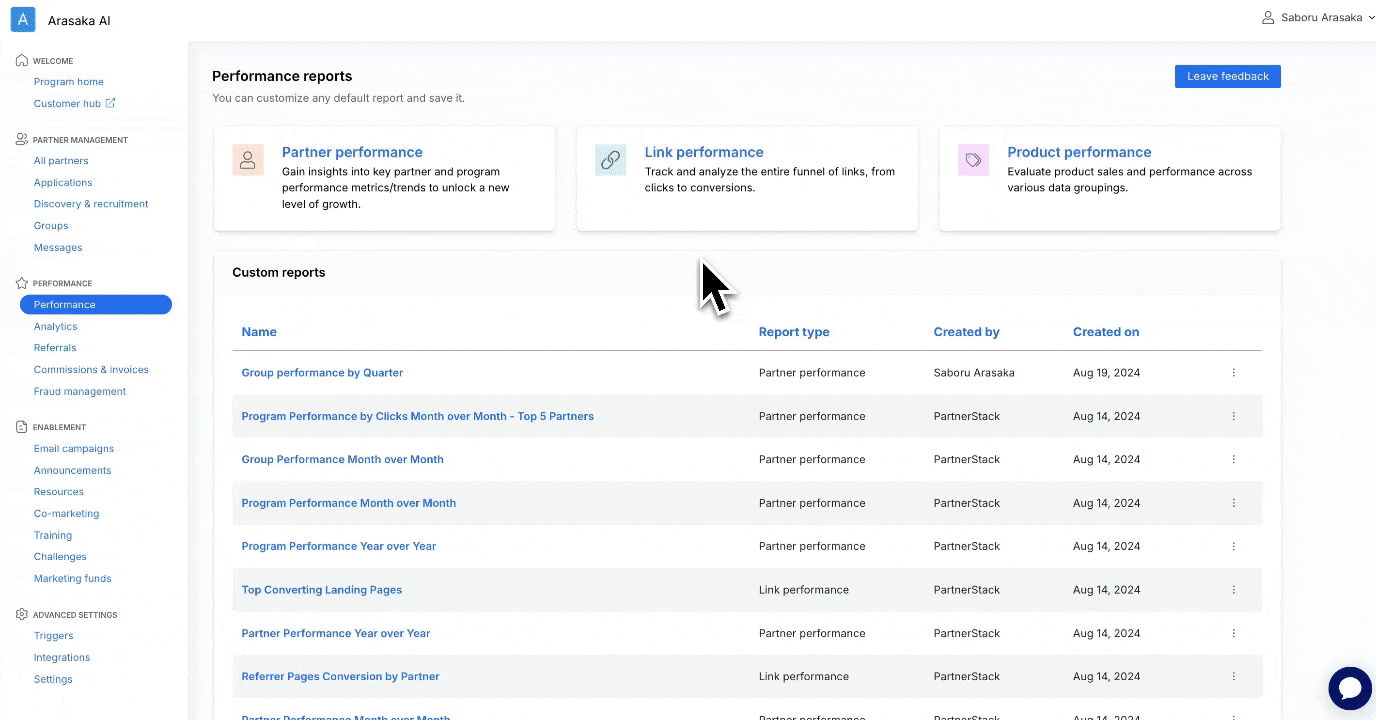Screen dimensions: 1376x720
Task: Sort the table by the Name column header
Action: coord(259,332)
